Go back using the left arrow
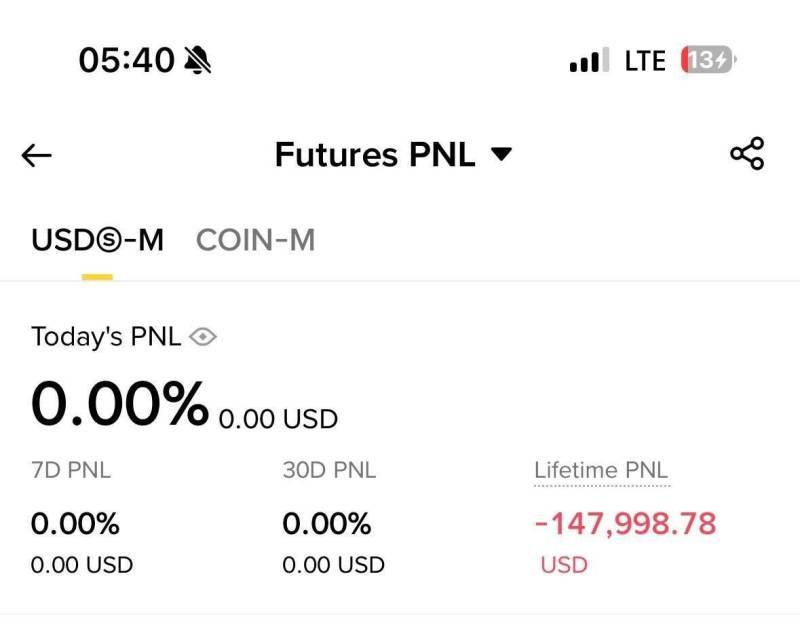Screen dimensions: 800x642 [x=36, y=155]
